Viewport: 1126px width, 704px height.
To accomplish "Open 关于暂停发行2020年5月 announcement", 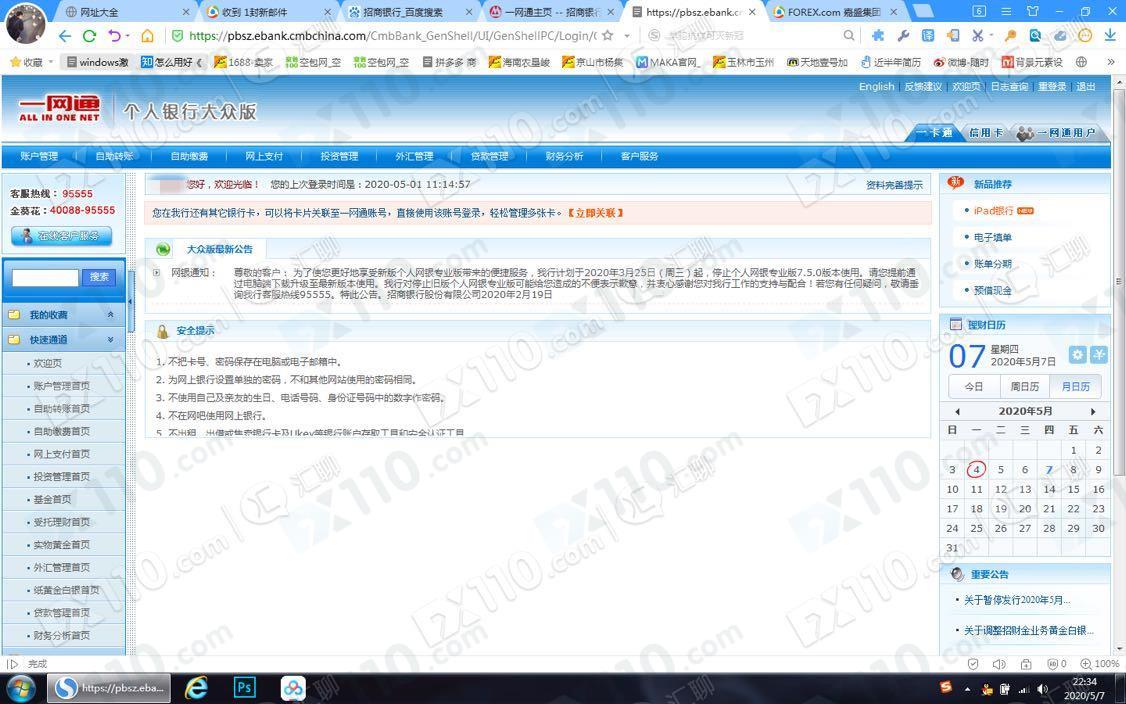I will (1017, 600).
